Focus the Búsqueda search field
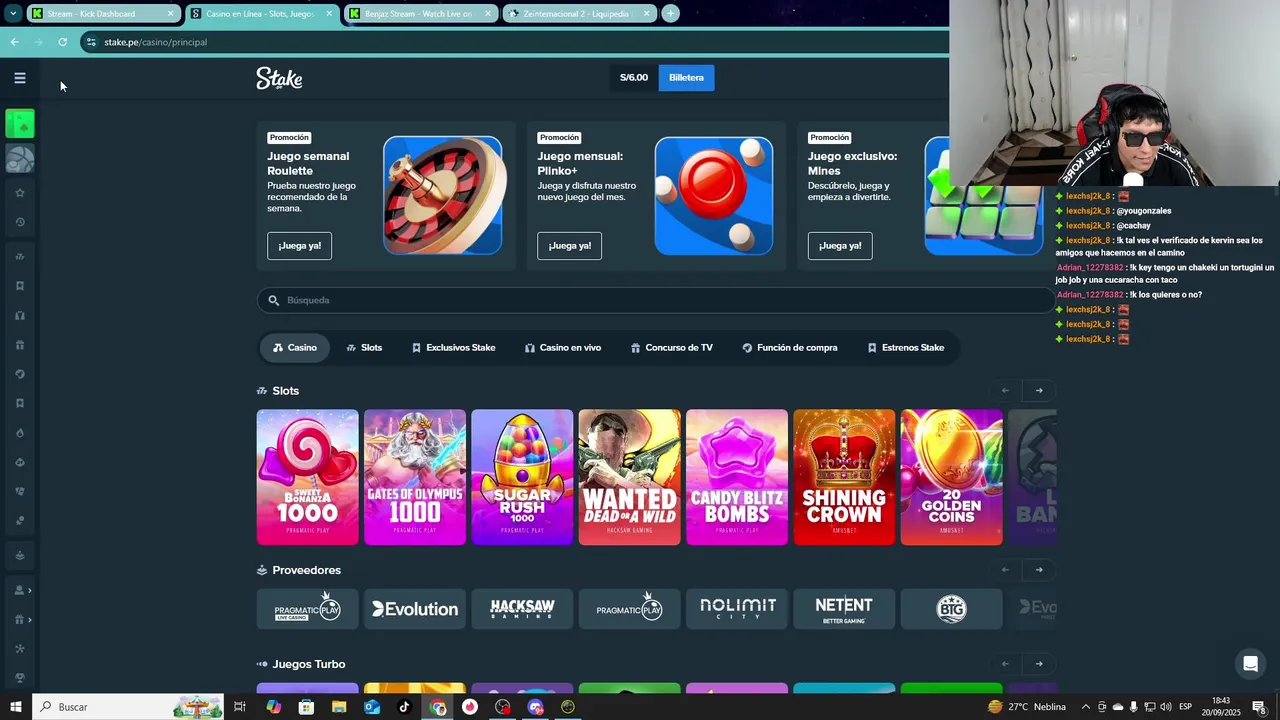The width and height of the screenshot is (1280, 720). [x=655, y=300]
